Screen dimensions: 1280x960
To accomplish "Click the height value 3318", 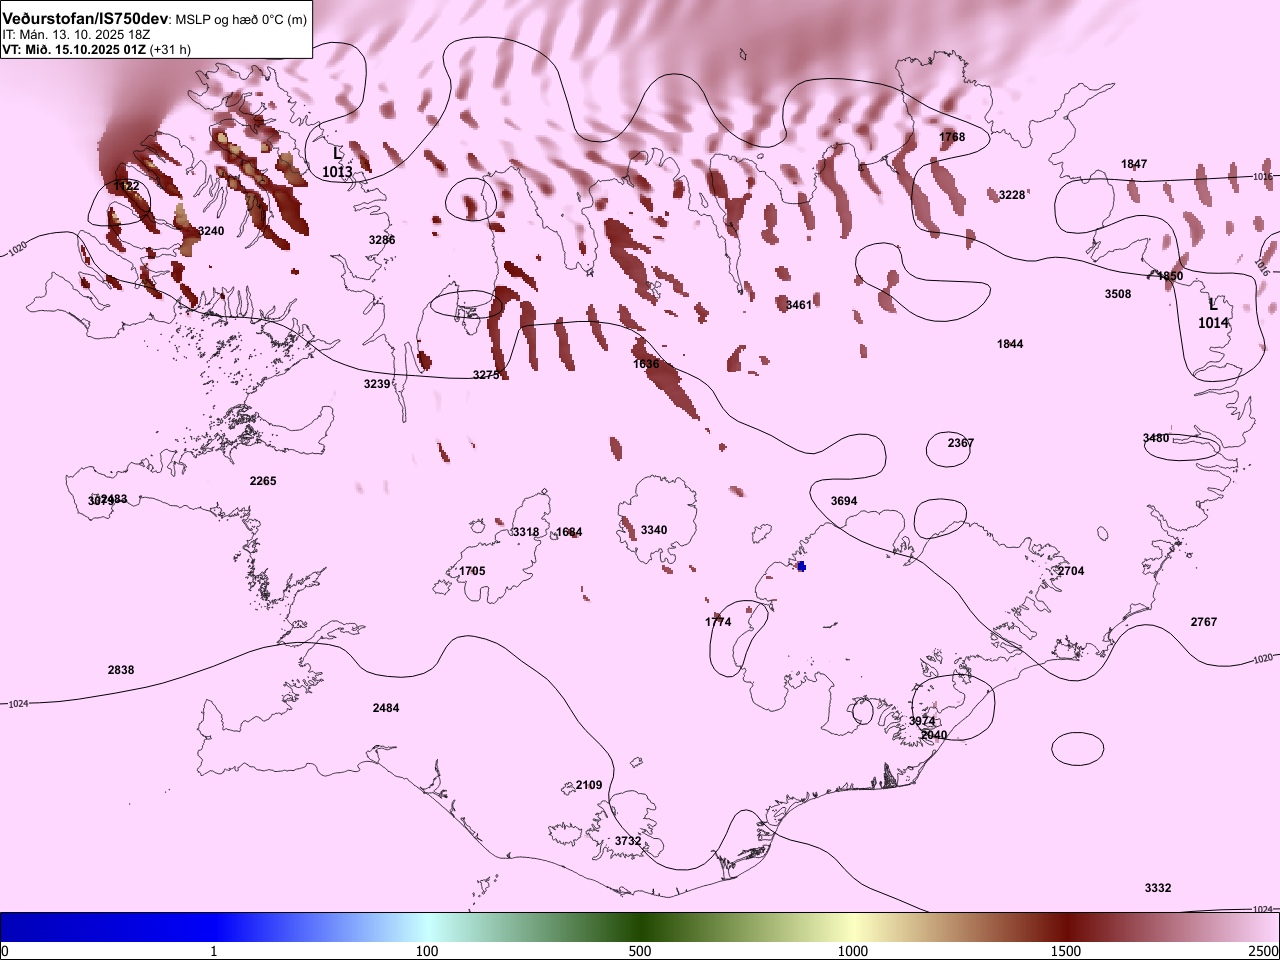I will 526,532.
